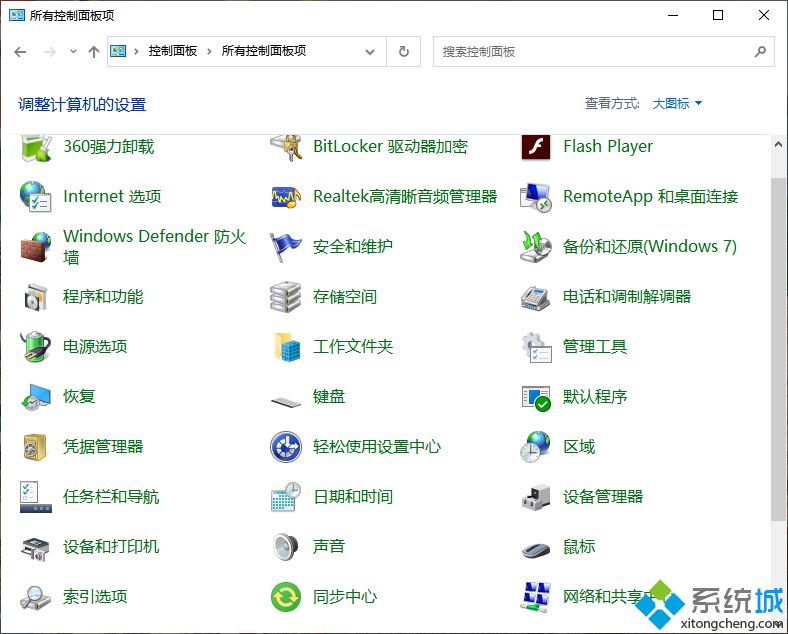Open the 鼠标 text link
The height and width of the screenshot is (634, 788).
point(579,546)
